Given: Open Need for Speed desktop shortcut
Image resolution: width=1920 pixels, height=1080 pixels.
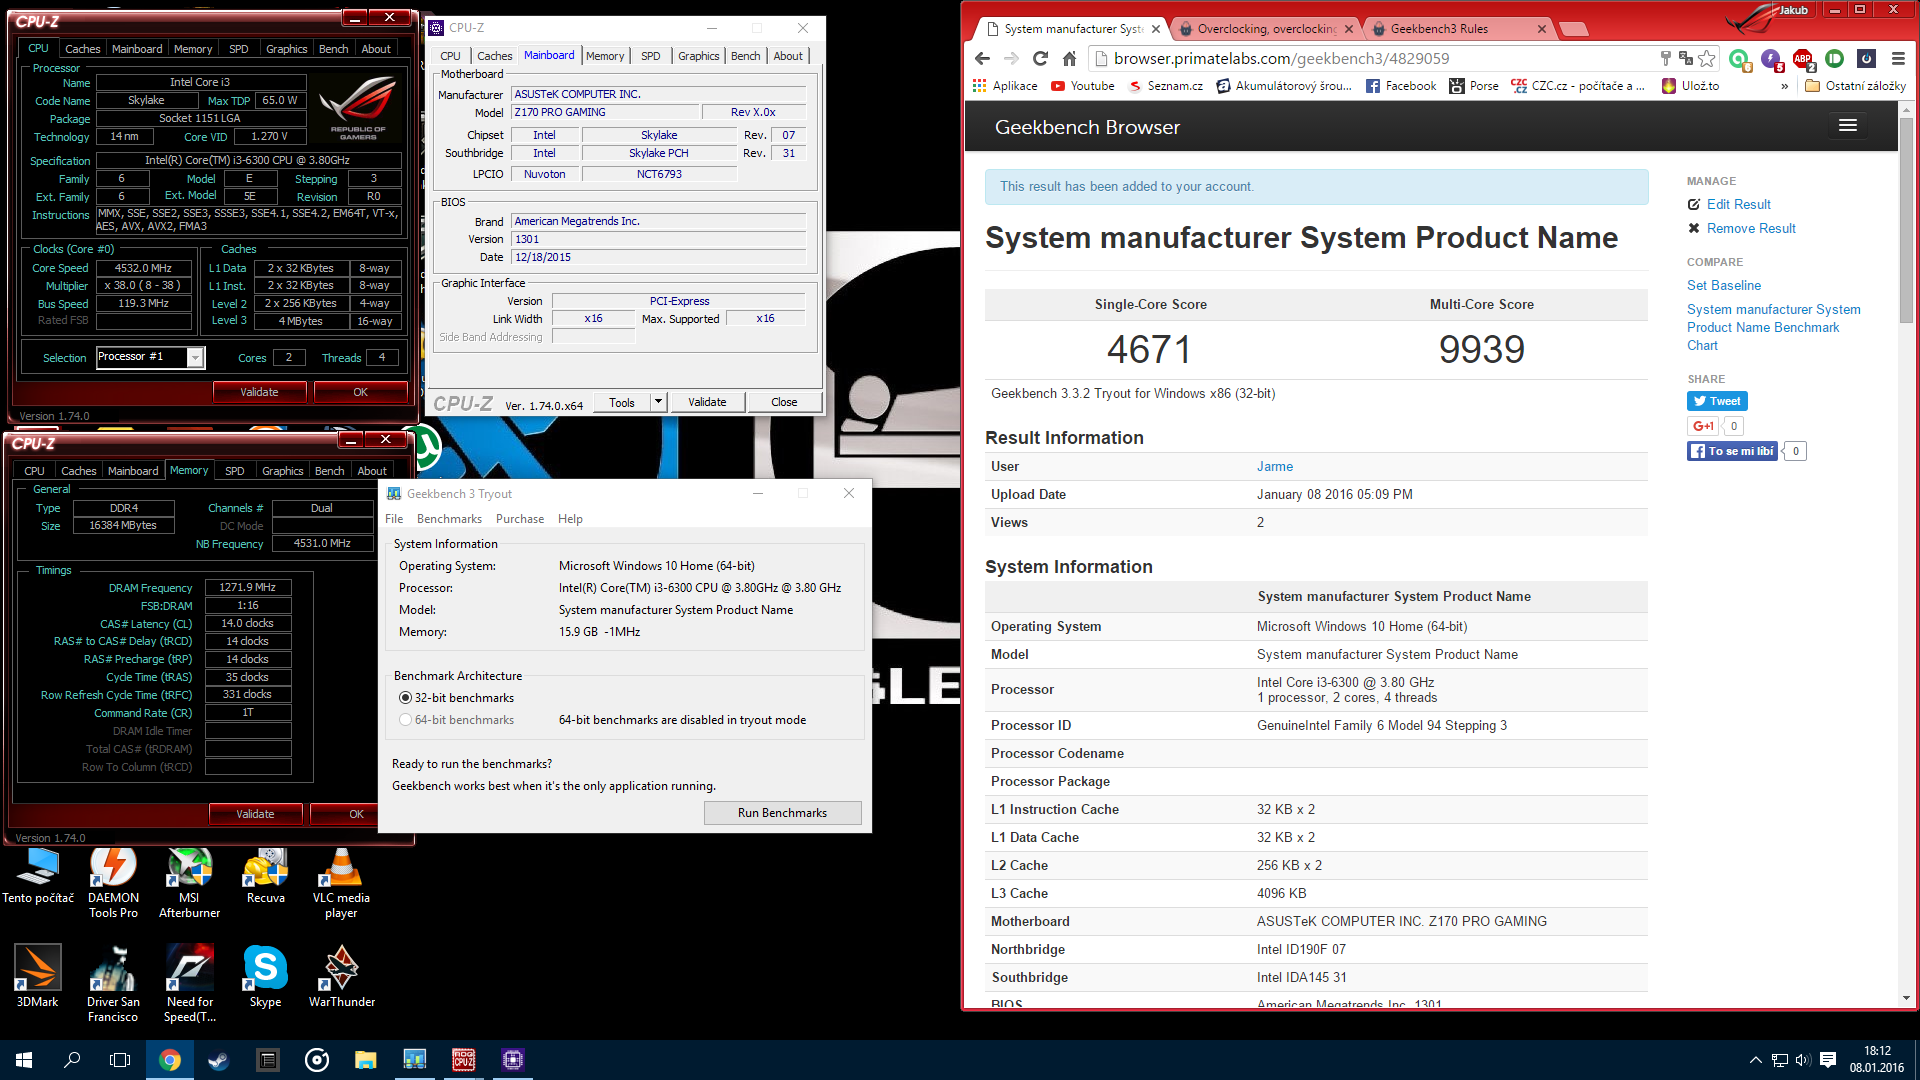Looking at the screenshot, I should tap(189, 984).
